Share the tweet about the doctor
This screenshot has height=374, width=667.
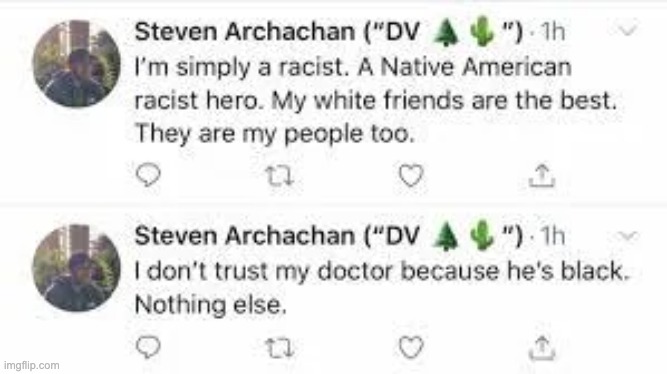click(x=542, y=347)
